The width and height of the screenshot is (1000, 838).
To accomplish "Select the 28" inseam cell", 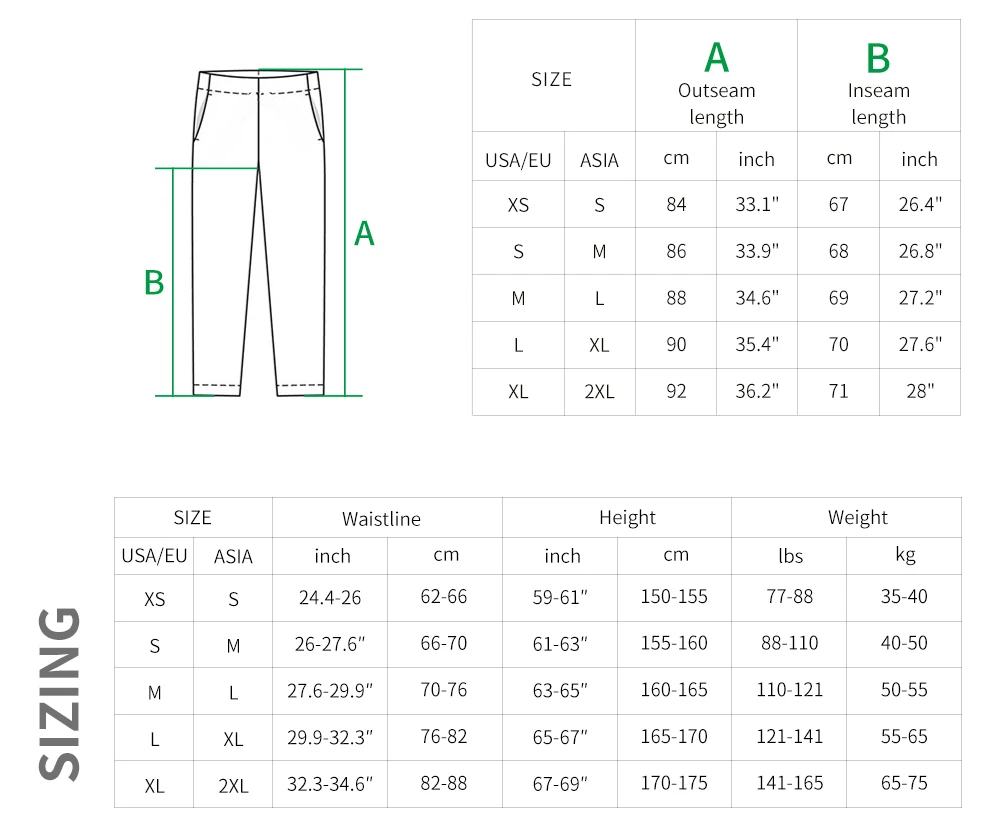I will click(x=919, y=392).
